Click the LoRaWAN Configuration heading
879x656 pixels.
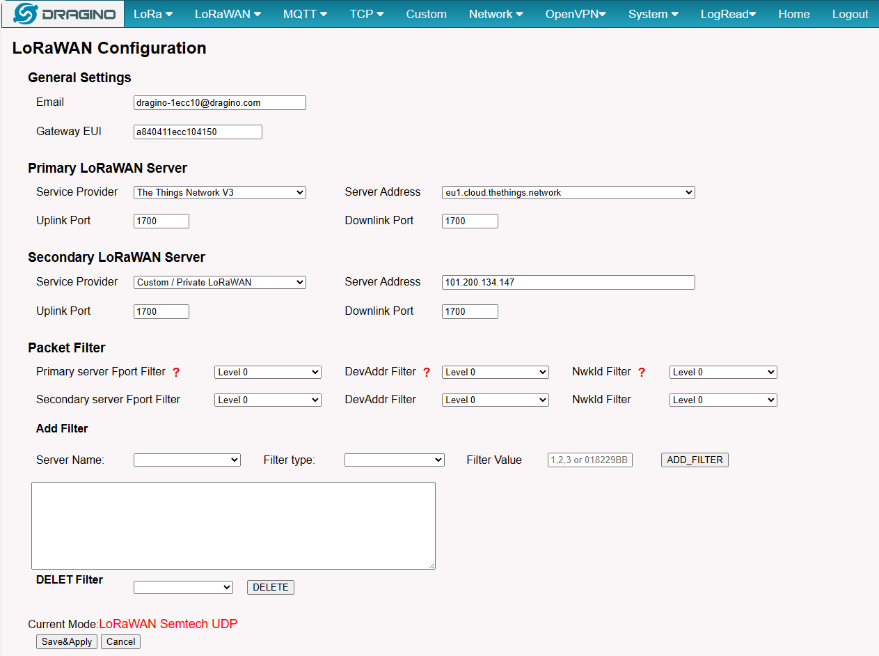pos(109,48)
